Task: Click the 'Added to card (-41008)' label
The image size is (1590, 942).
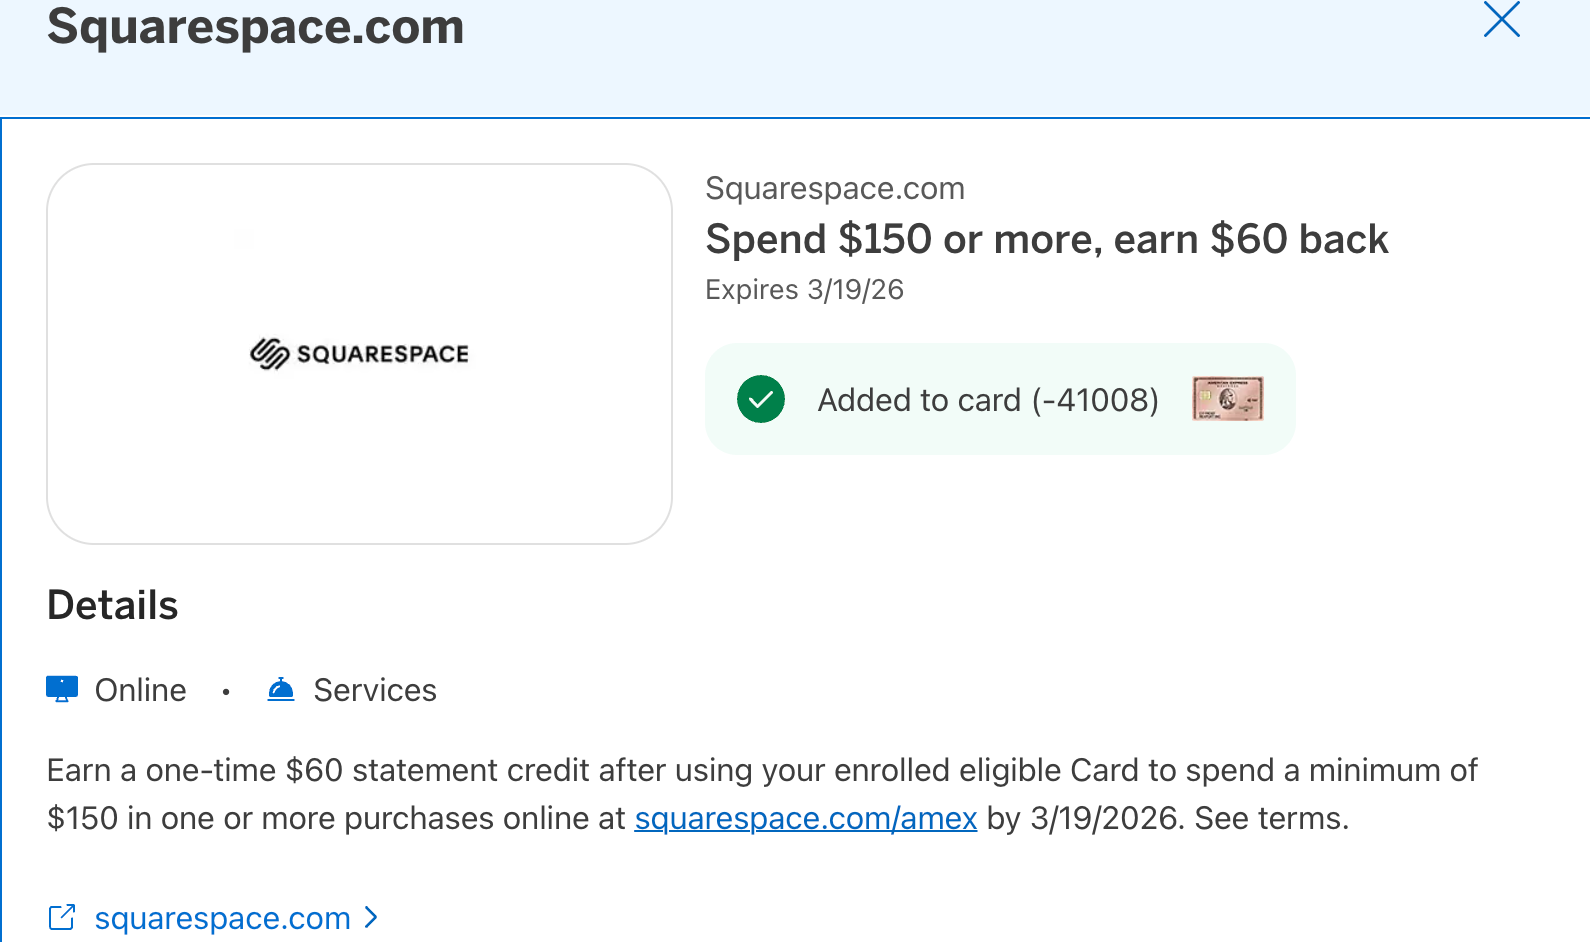Action: pos(988,400)
